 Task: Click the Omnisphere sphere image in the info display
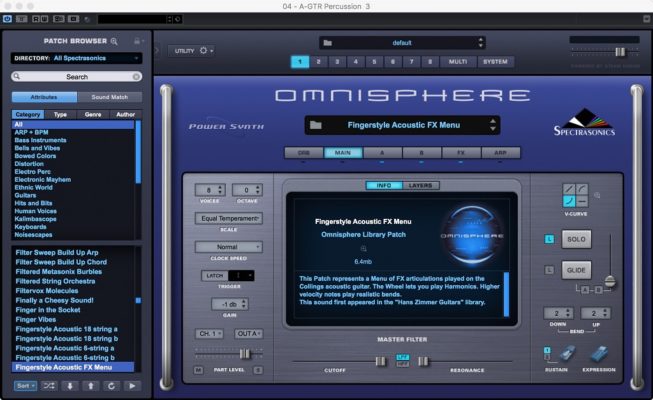coord(472,235)
